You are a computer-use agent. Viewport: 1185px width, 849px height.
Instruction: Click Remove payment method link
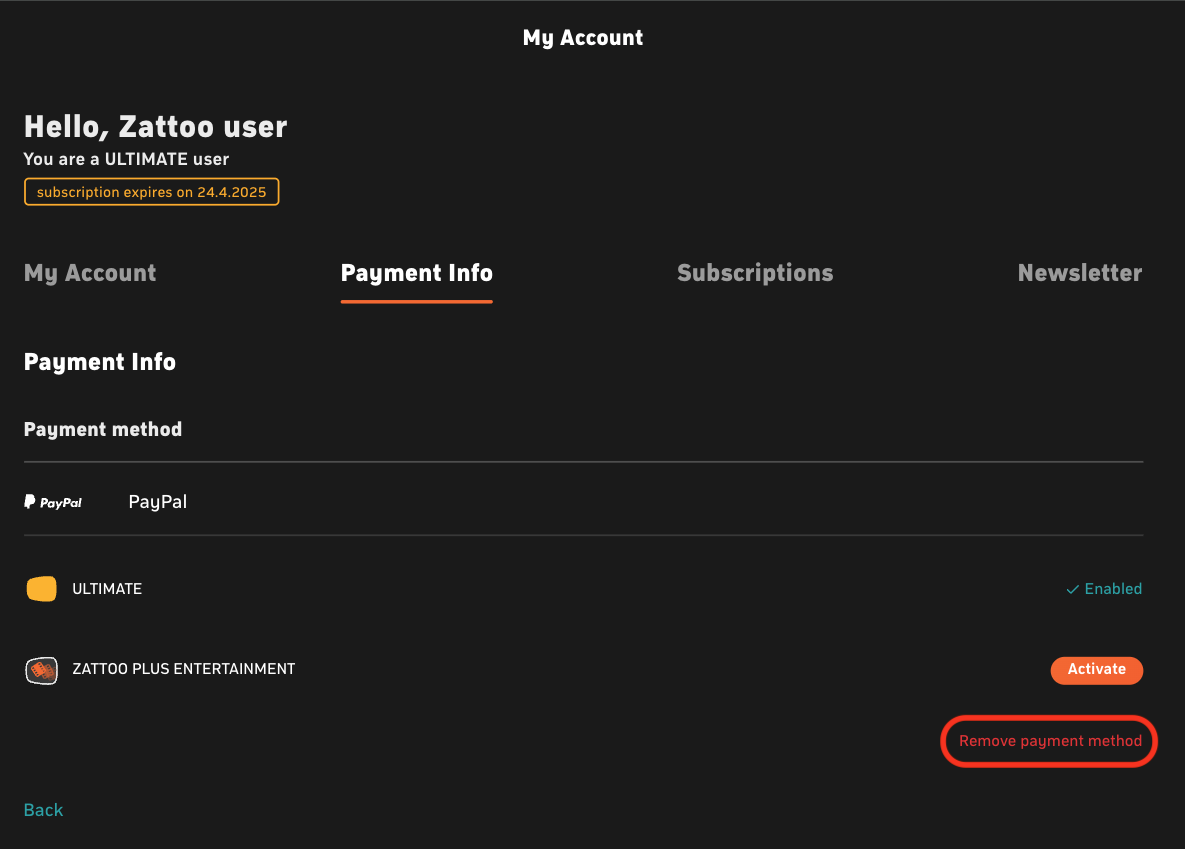coord(1050,741)
